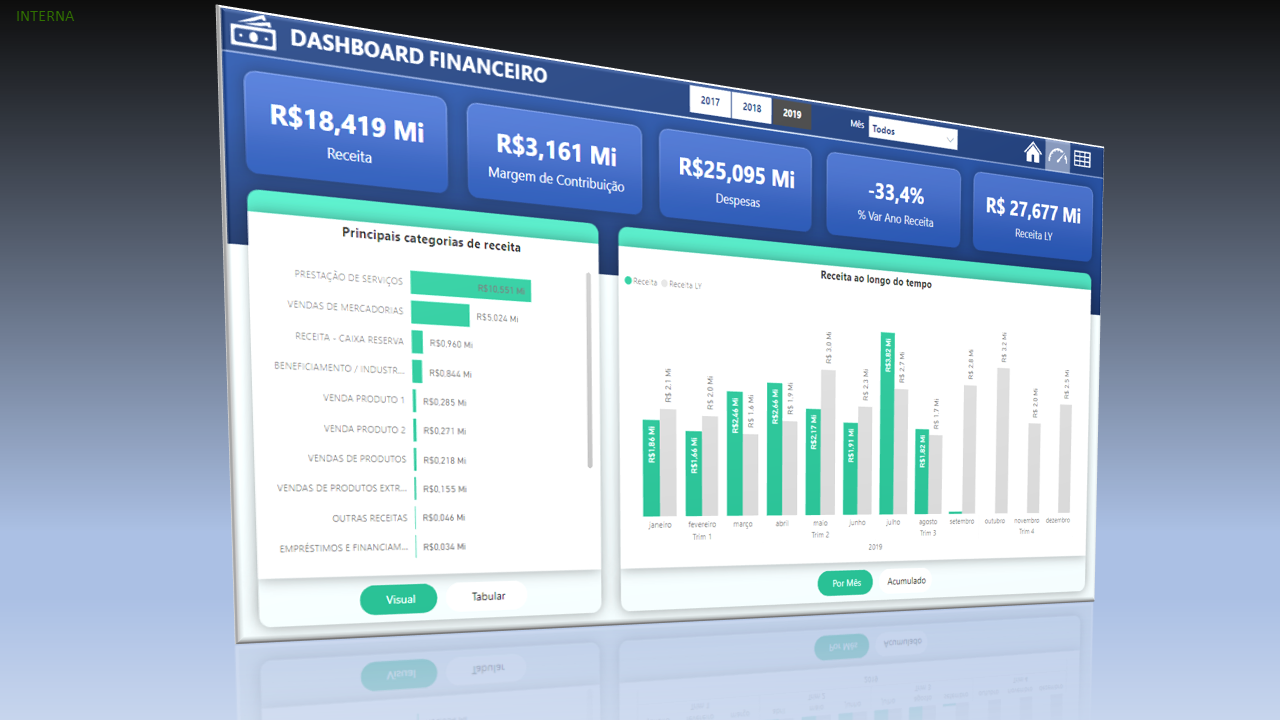This screenshot has height=720, width=1280.
Task: Select the Vendas de Mercadorias bar
Action: pyautogui.click(x=439, y=314)
